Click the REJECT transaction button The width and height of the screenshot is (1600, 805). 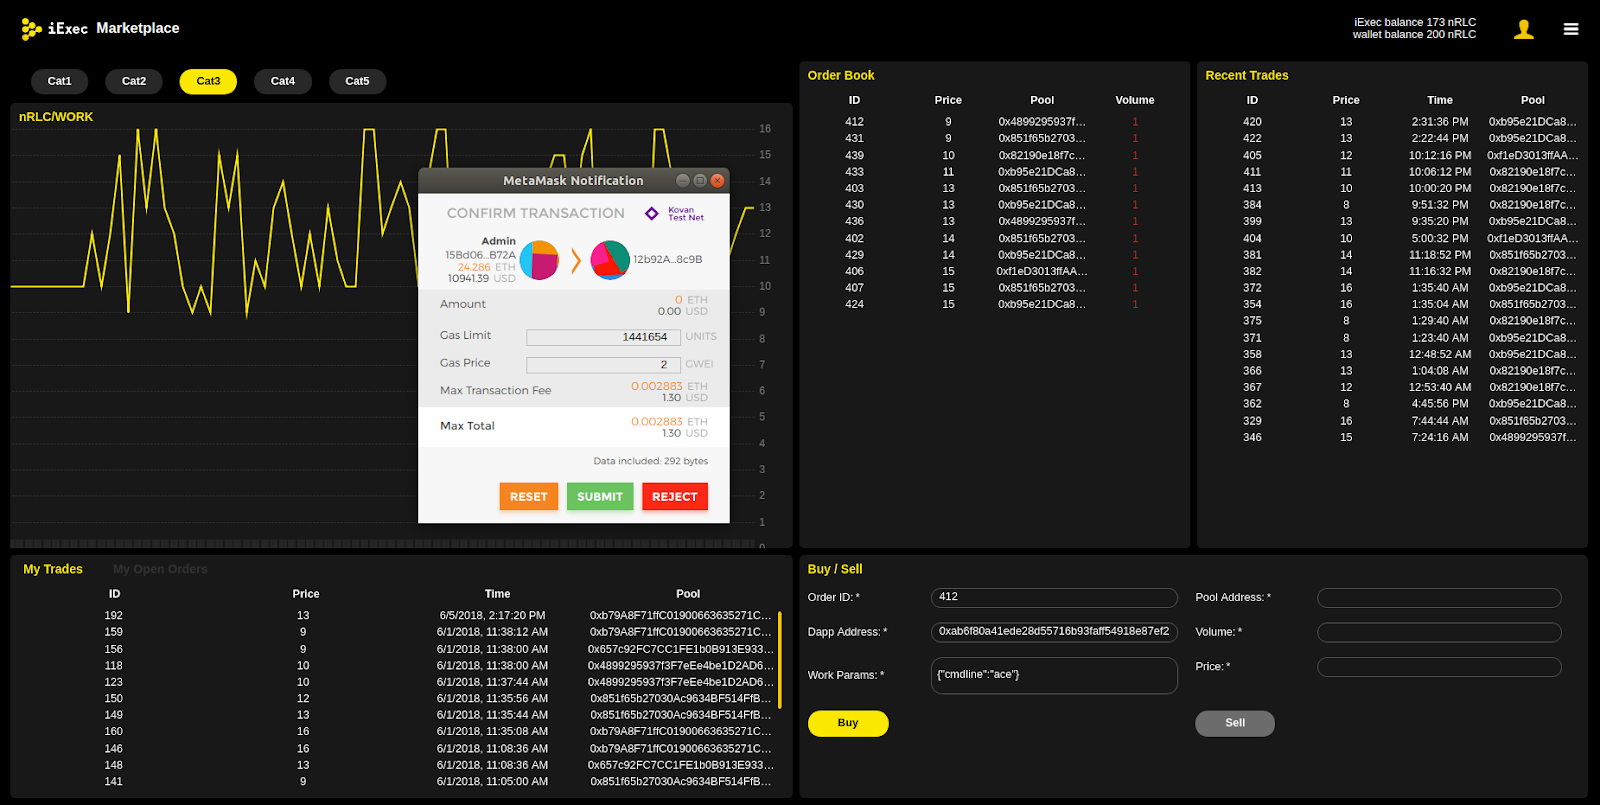(x=675, y=496)
